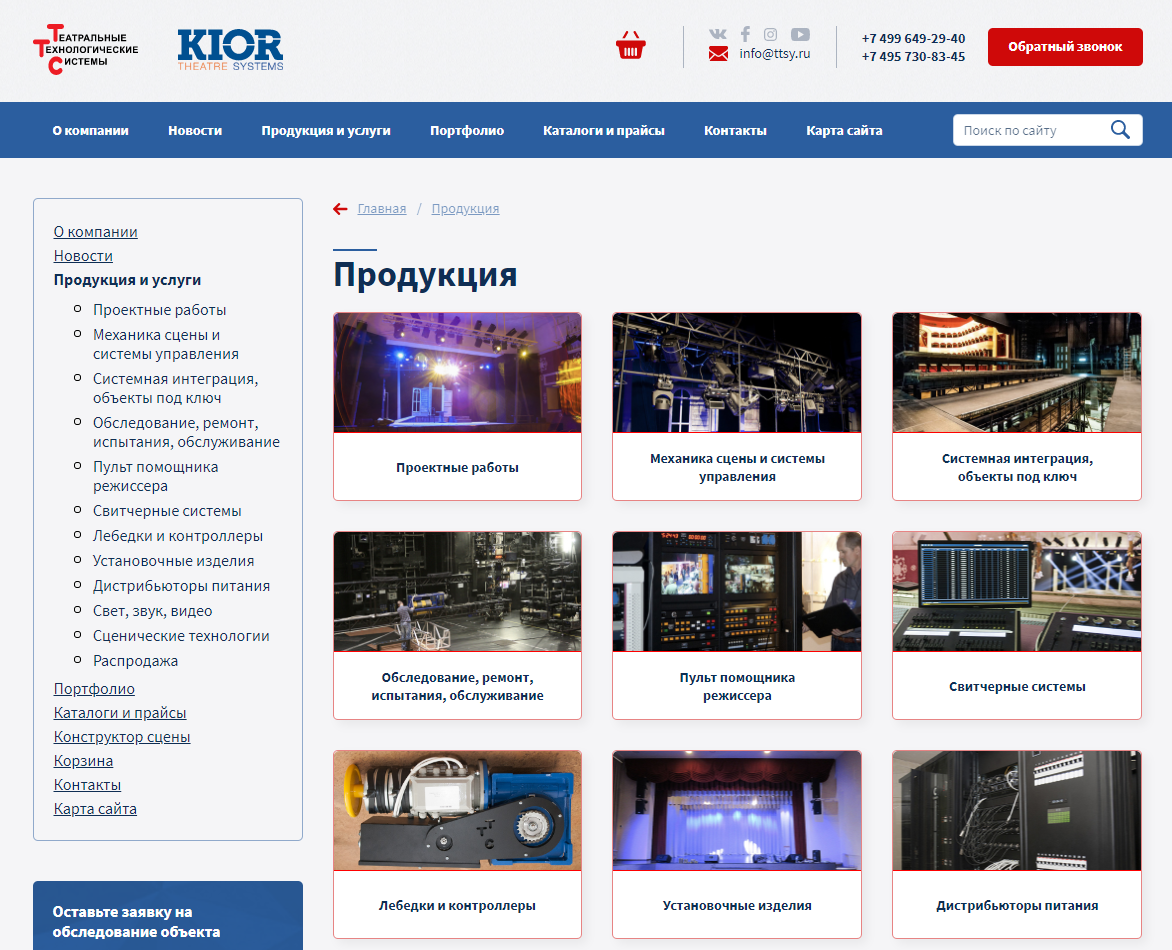Click the red envelope email icon
The width and height of the screenshot is (1172, 950).
click(x=718, y=55)
